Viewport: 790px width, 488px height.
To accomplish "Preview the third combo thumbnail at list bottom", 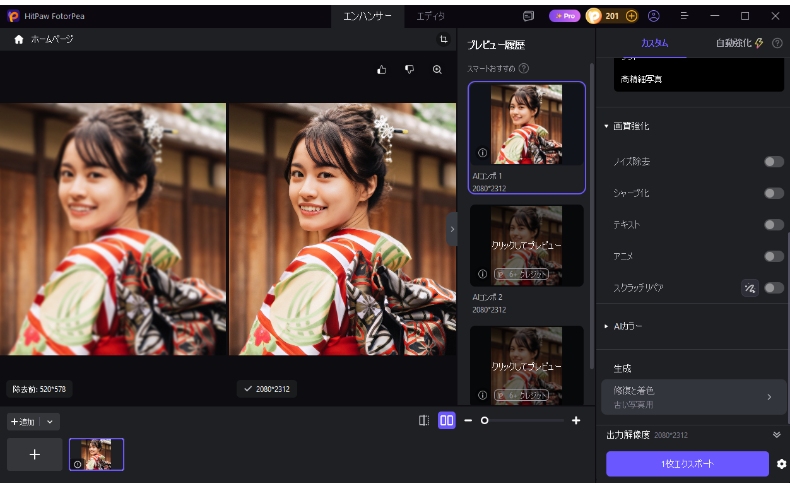I will [526, 366].
